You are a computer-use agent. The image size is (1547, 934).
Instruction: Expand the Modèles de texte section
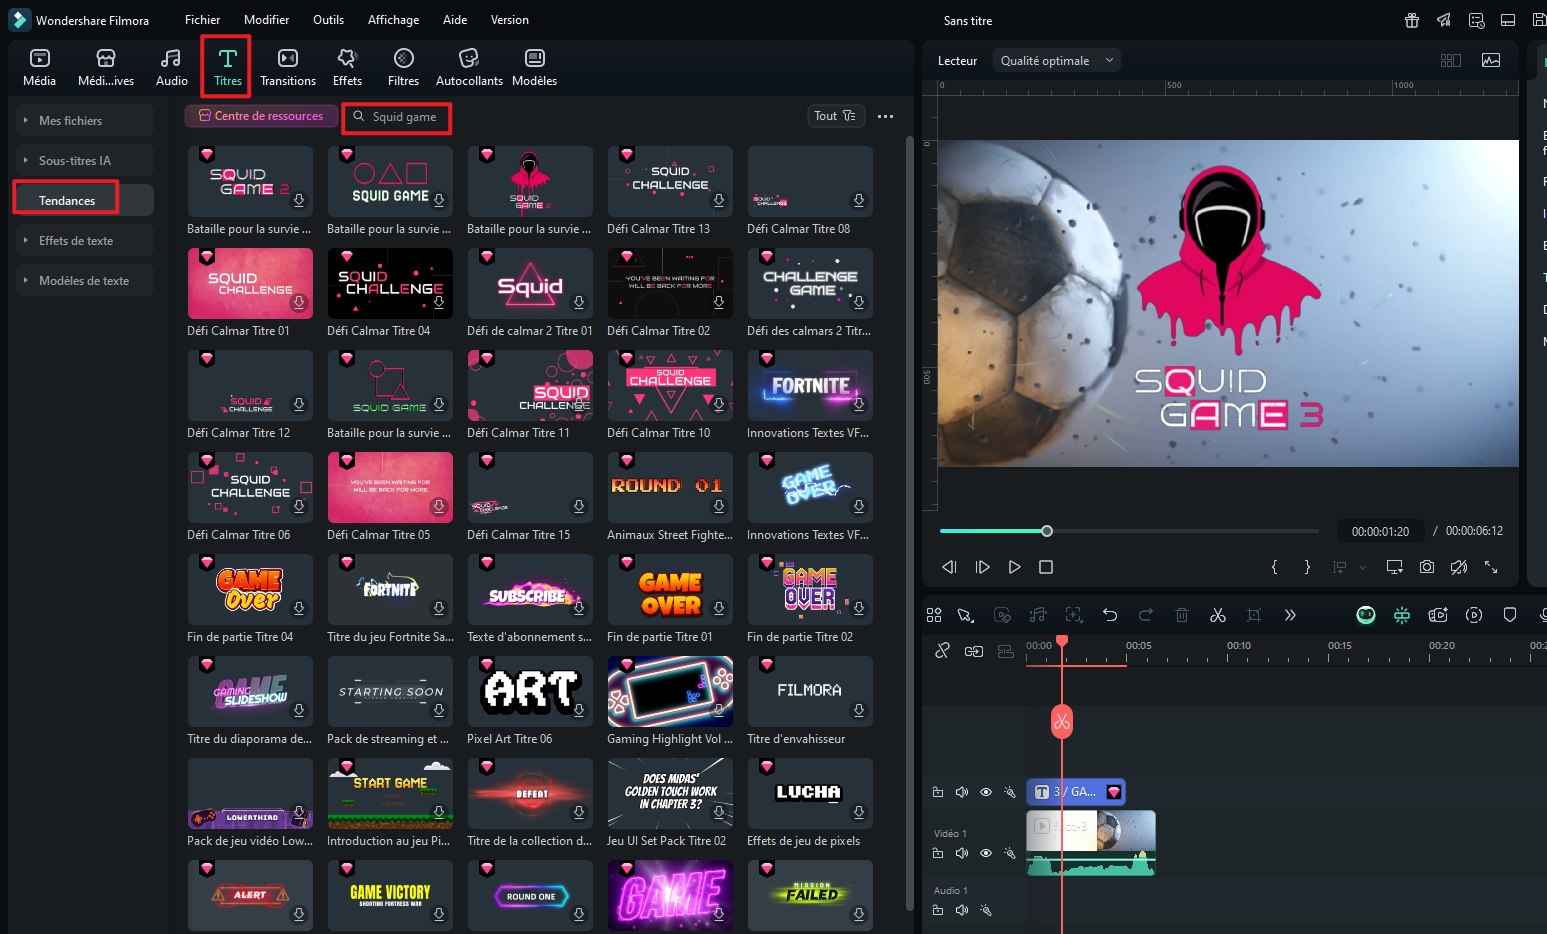tap(84, 280)
